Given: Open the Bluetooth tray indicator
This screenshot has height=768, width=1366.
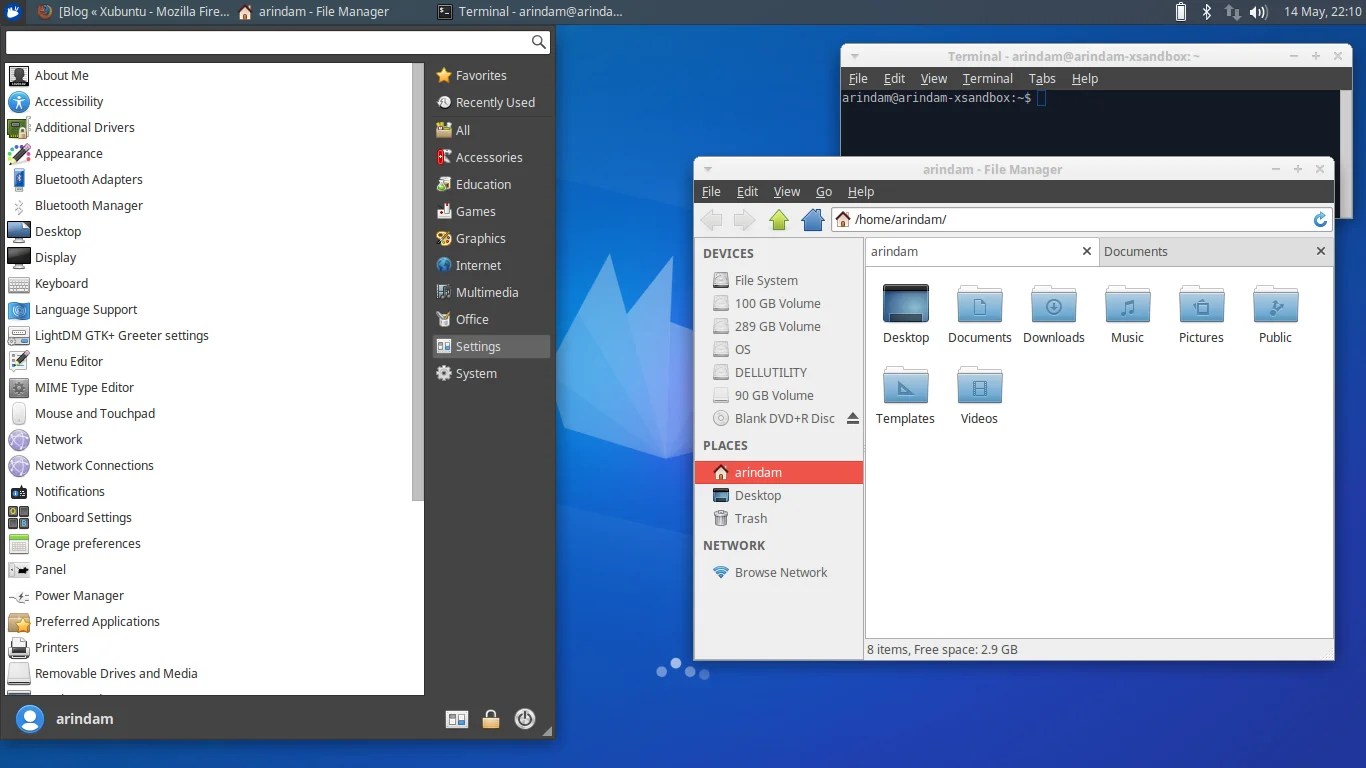Looking at the screenshot, I should coord(1206,12).
